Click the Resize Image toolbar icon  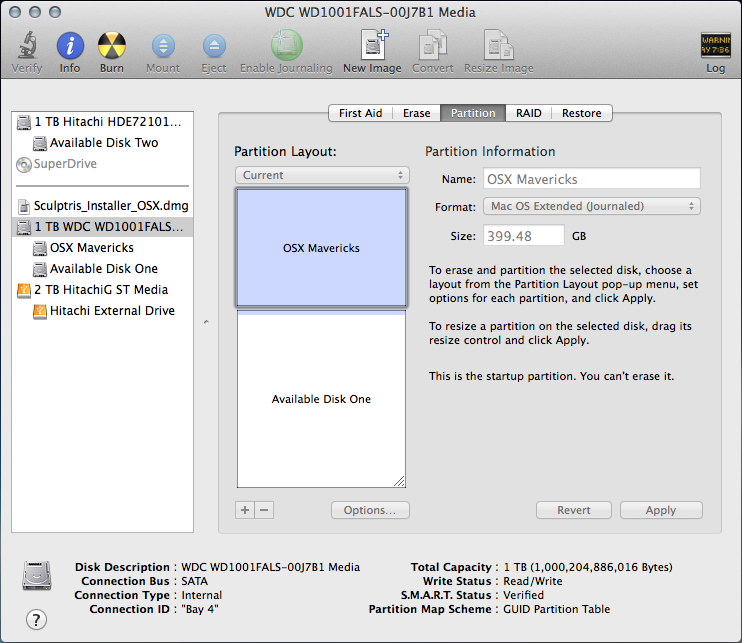coord(498,45)
